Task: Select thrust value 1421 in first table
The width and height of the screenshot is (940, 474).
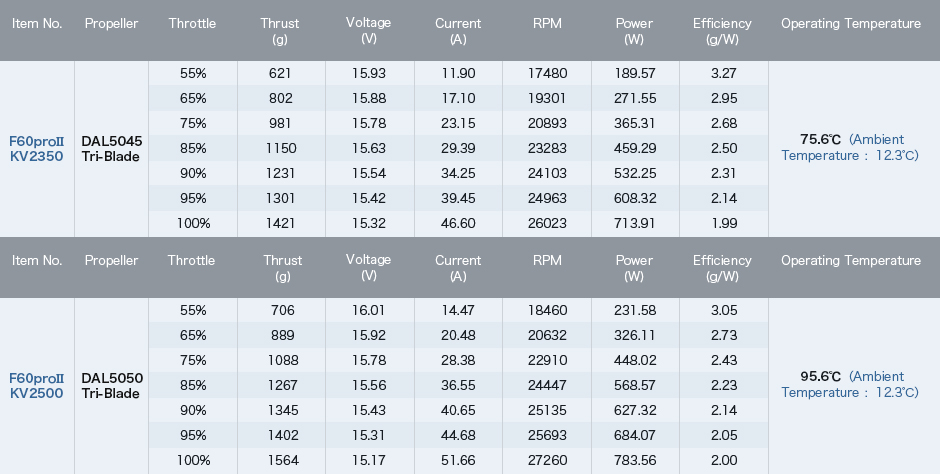Action: pyautogui.click(x=280, y=224)
